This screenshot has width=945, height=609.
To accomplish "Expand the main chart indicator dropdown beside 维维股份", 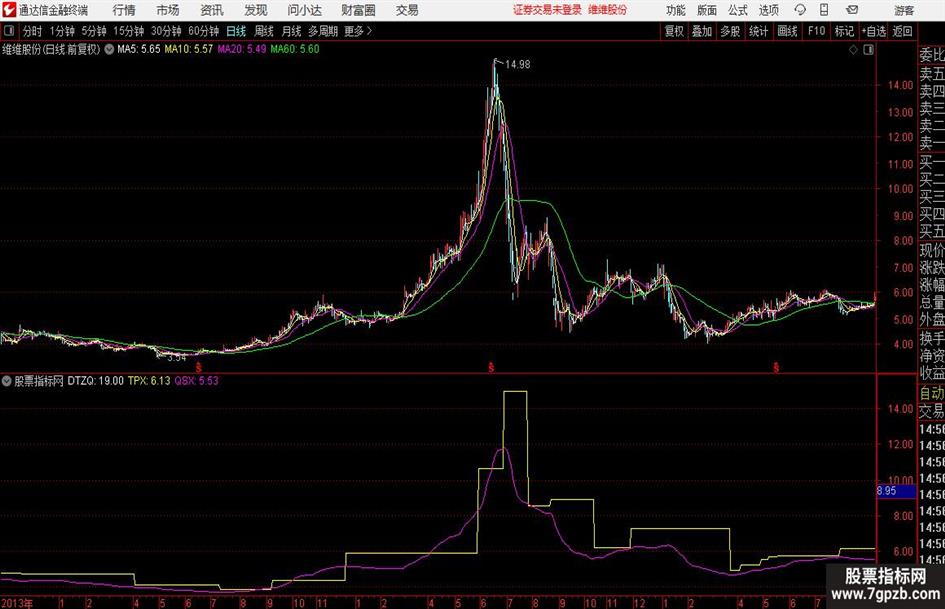I will tap(109, 49).
